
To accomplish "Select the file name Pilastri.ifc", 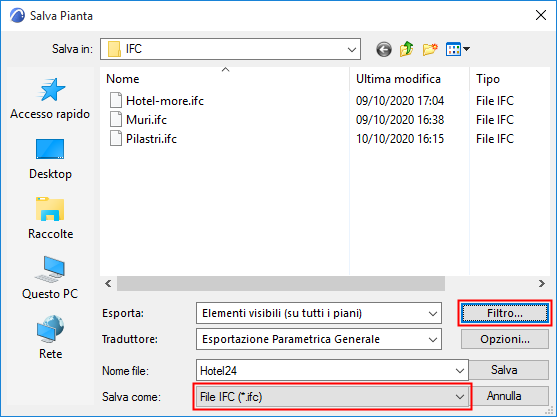I will (151, 139).
